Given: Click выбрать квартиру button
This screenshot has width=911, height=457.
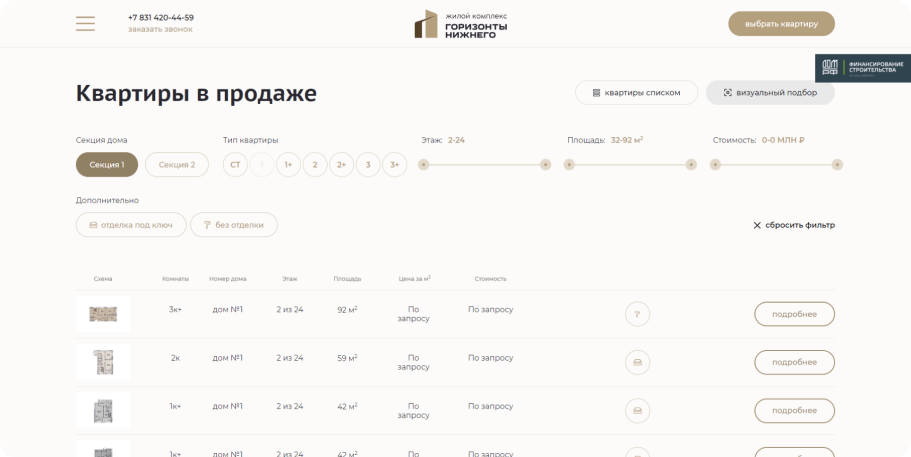Looking at the screenshot, I should click(x=781, y=24).
